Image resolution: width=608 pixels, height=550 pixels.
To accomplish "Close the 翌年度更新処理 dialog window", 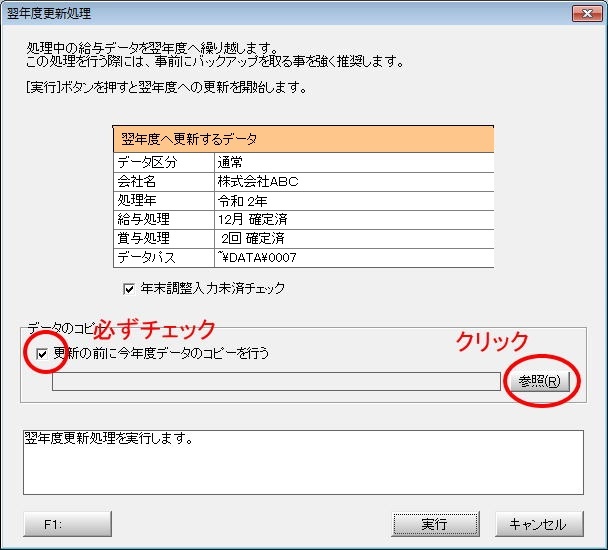I will [x=587, y=14].
